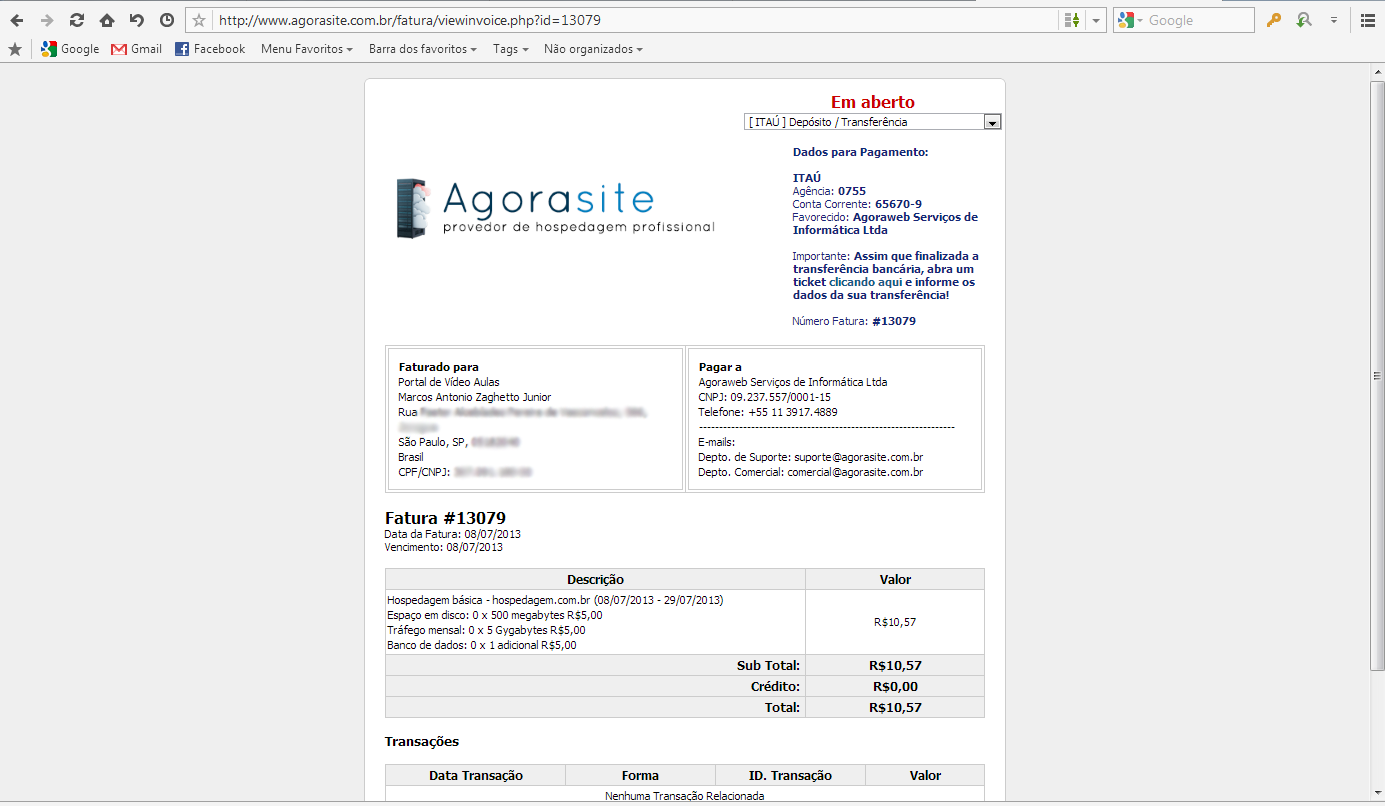Click the bookmarks bar star icon
Image resolution: width=1385 pixels, height=806 pixels.
click(14, 48)
